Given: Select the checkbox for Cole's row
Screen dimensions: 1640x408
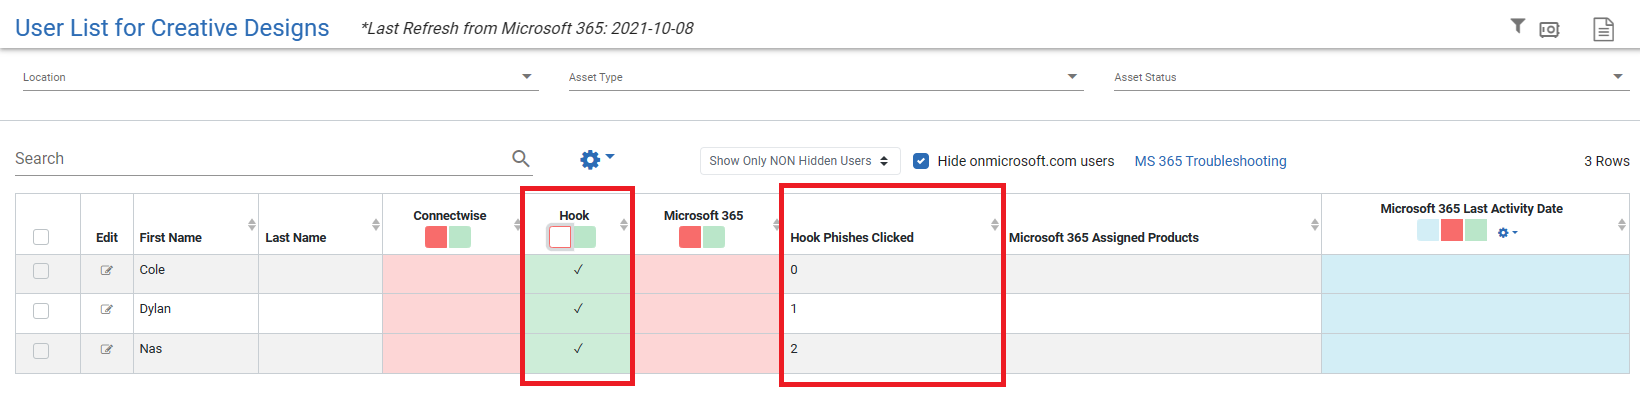Looking at the screenshot, I should (x=41, y=270).
